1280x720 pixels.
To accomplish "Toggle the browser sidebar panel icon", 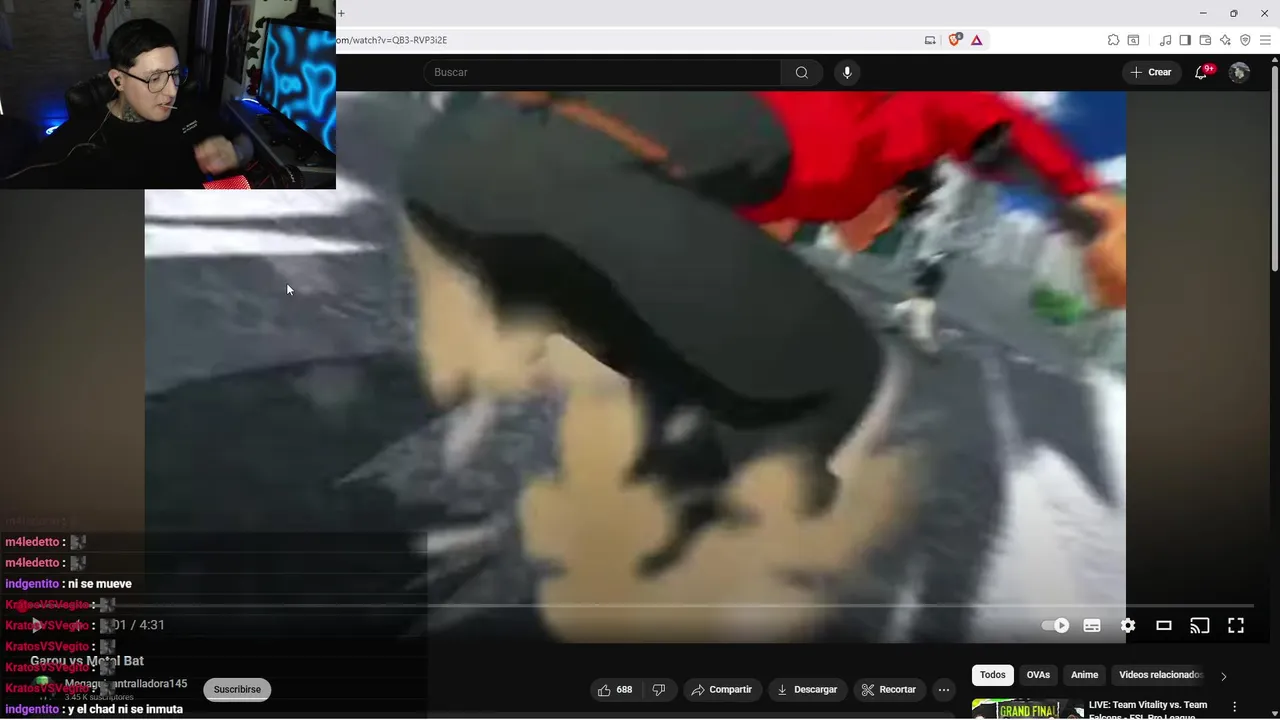I will (x=1185, y=40).
